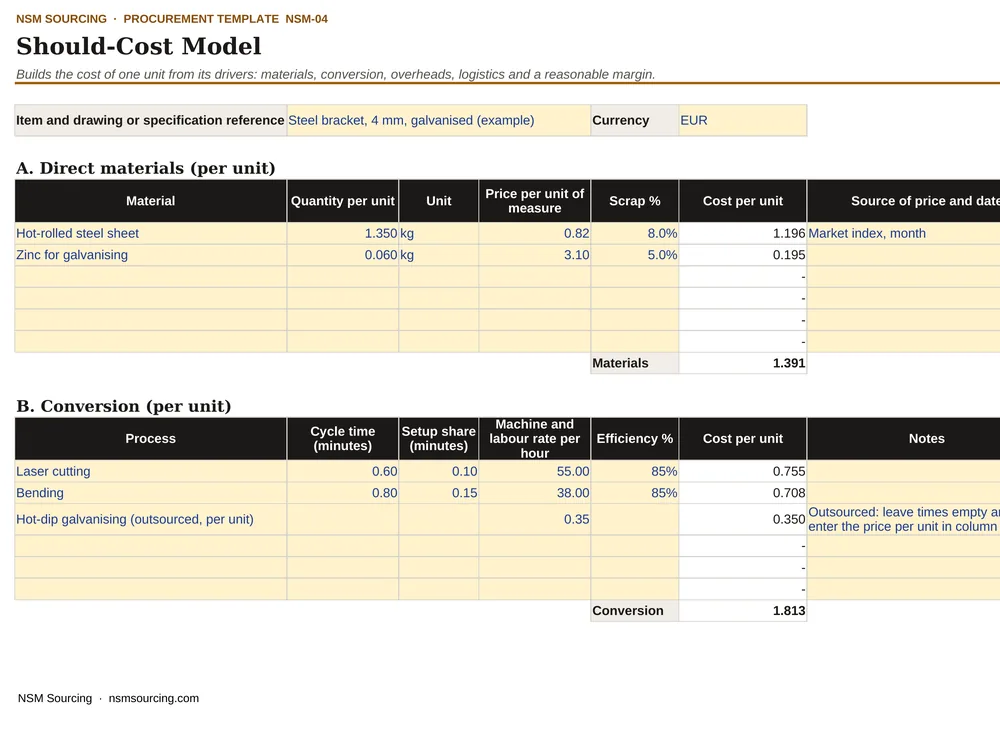
Task: Click the 'Currency' label cell
Action: 635,121
